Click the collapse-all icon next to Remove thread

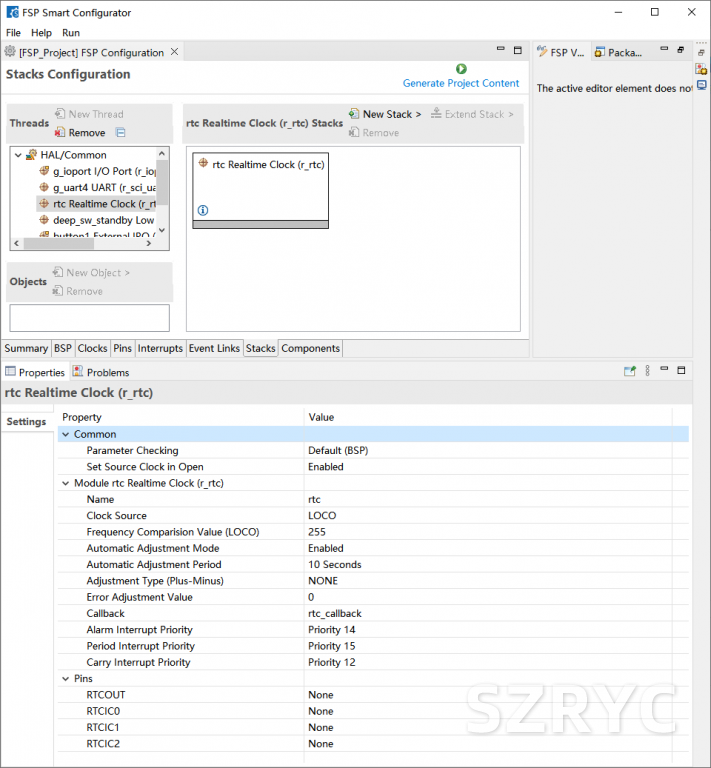coord(120,132)
